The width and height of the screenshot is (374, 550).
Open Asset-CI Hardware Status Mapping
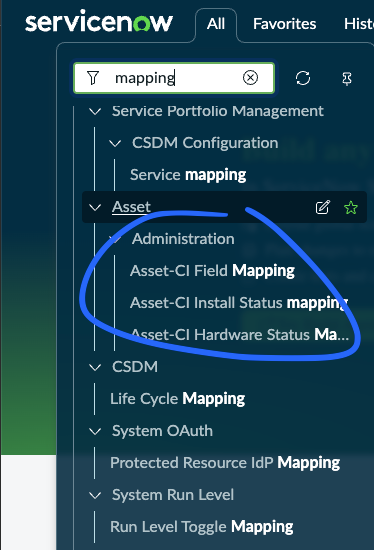[x=240, y=335]
